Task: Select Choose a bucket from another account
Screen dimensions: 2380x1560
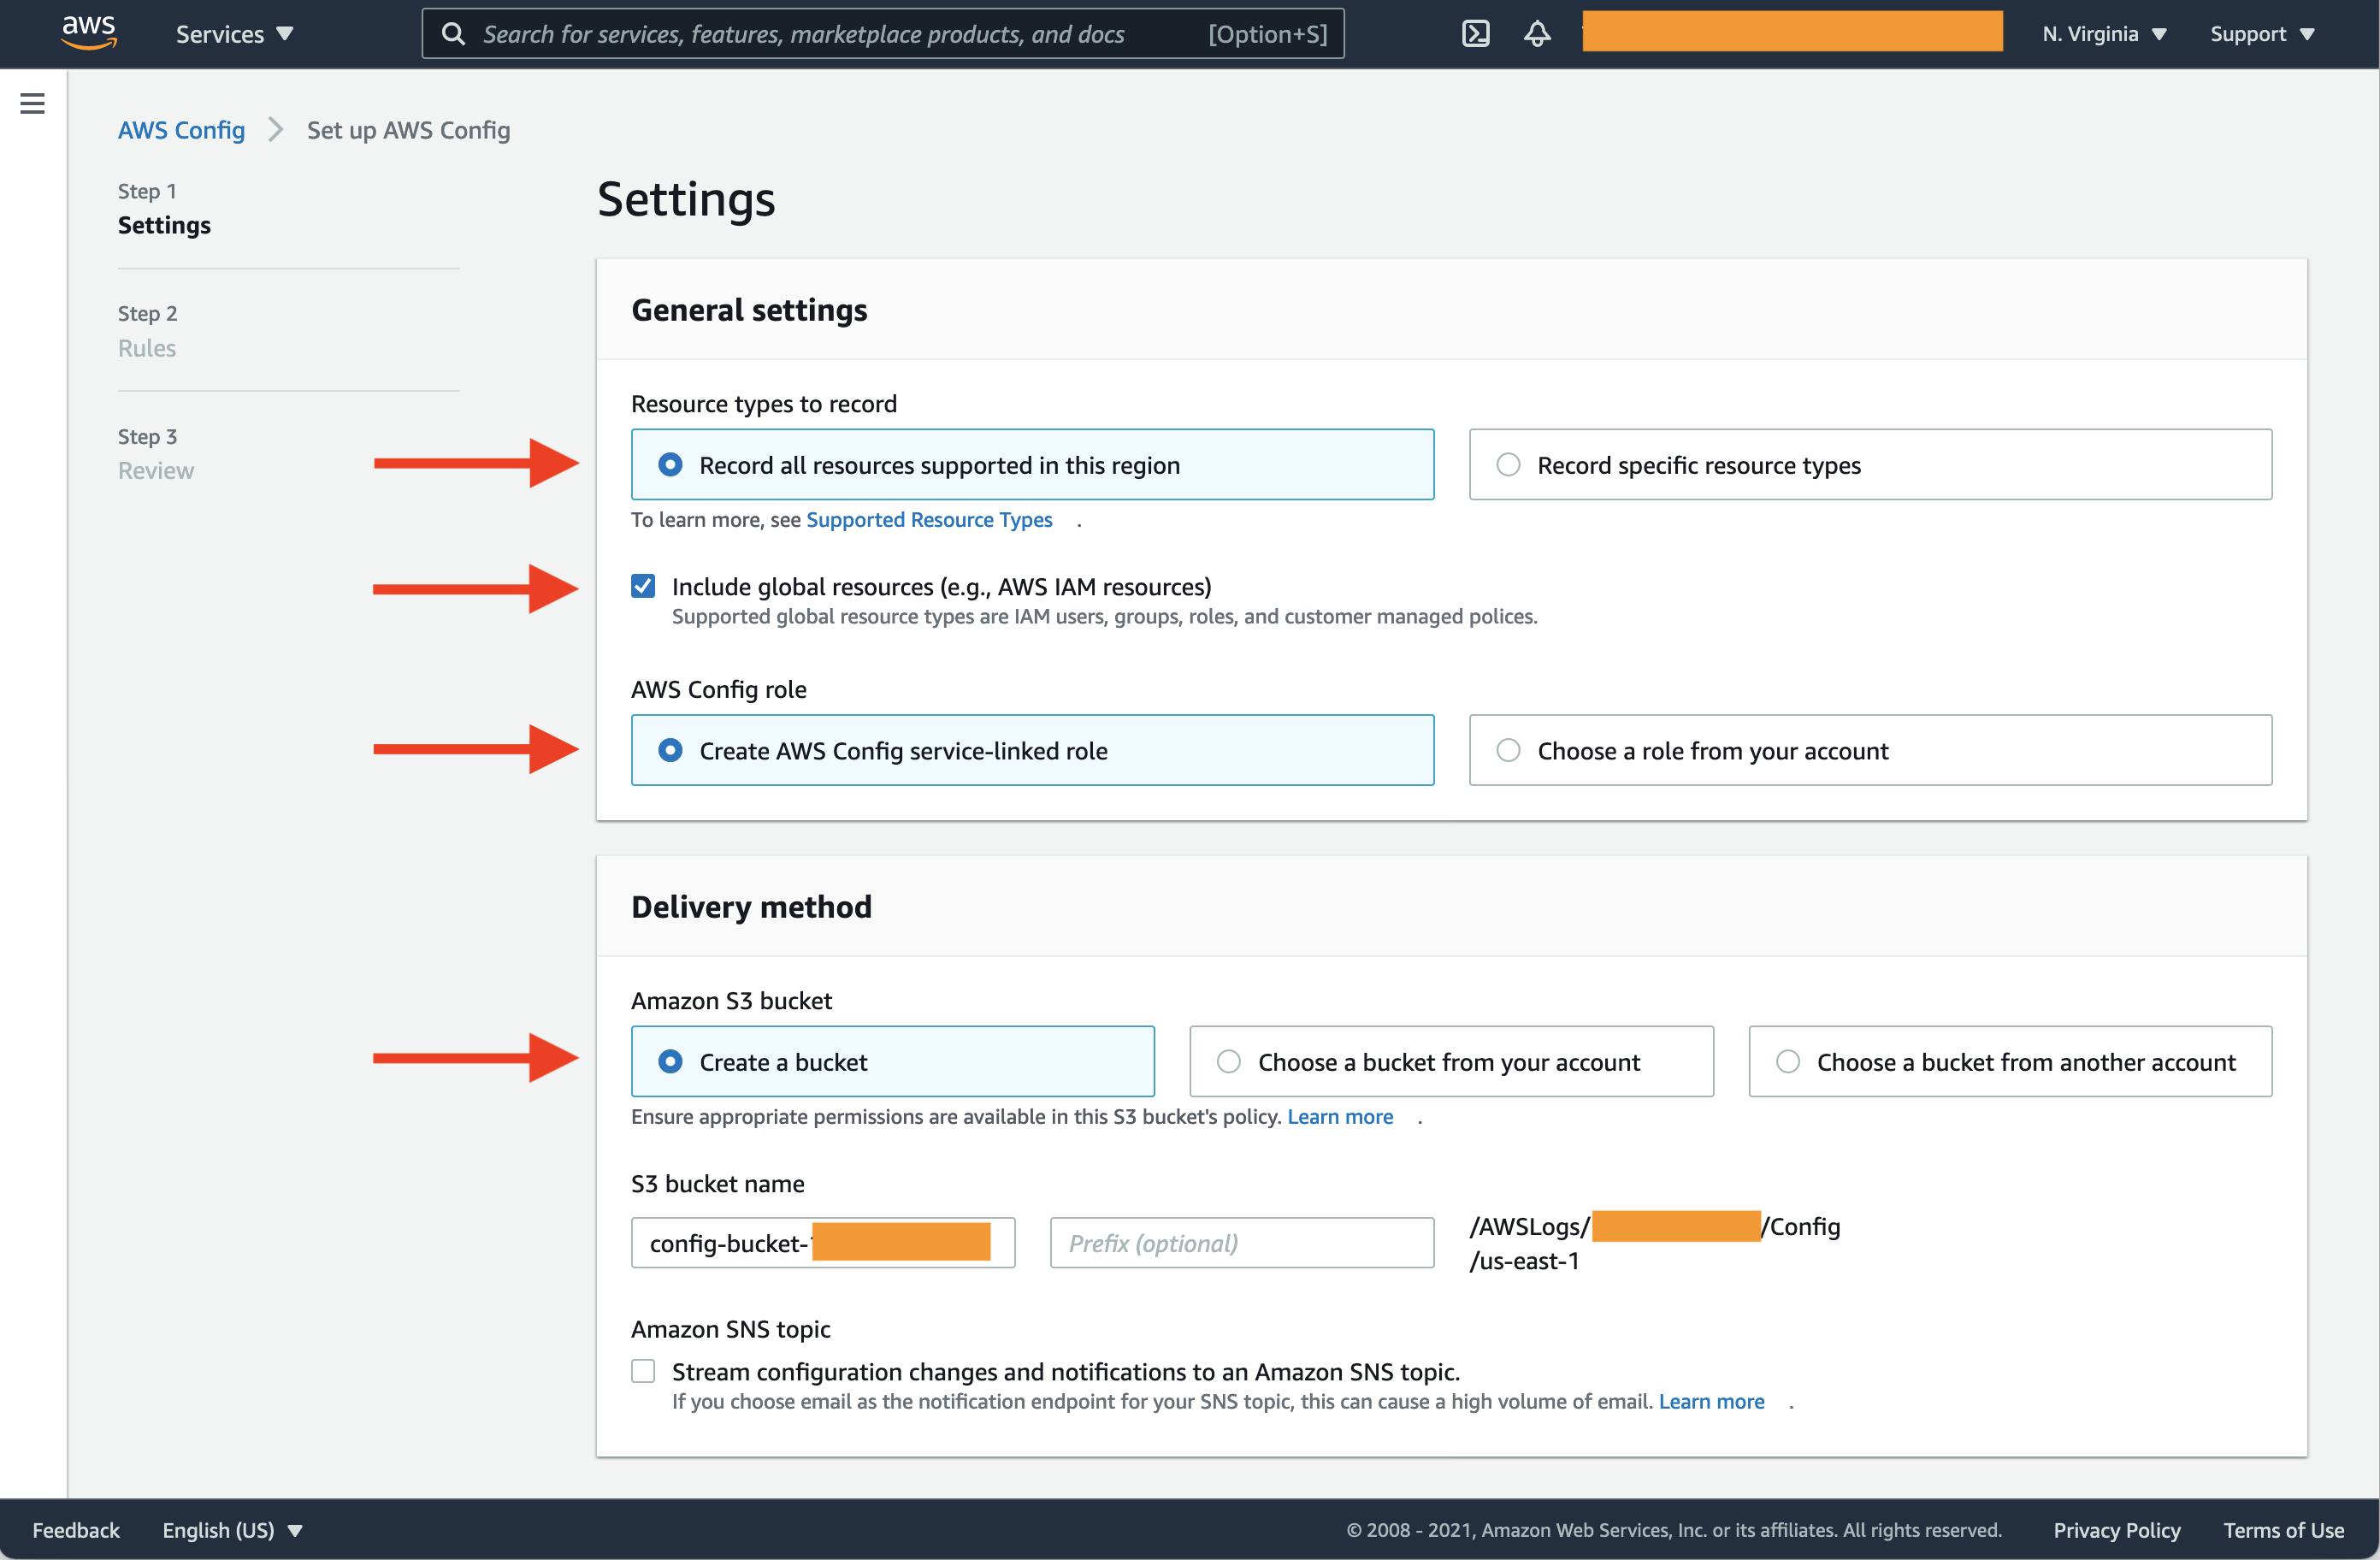Action: point(2010,1062)
